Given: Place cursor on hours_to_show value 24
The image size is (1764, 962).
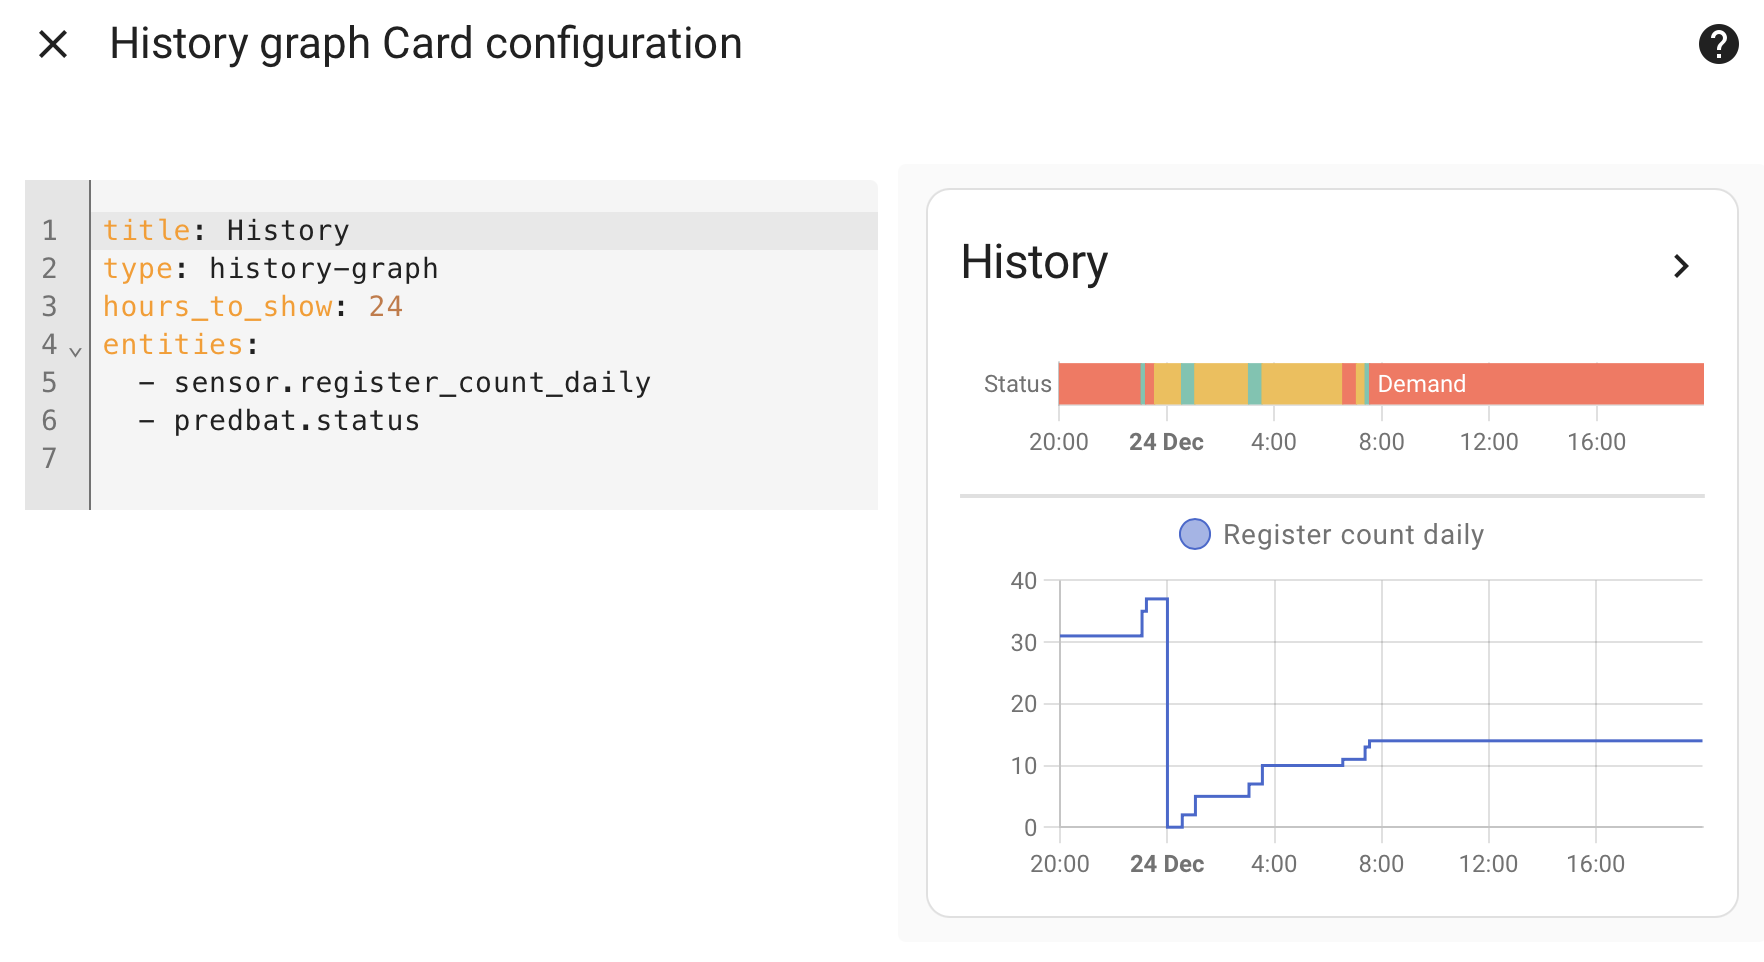Looking at the screenshot, I should [386, 306].
